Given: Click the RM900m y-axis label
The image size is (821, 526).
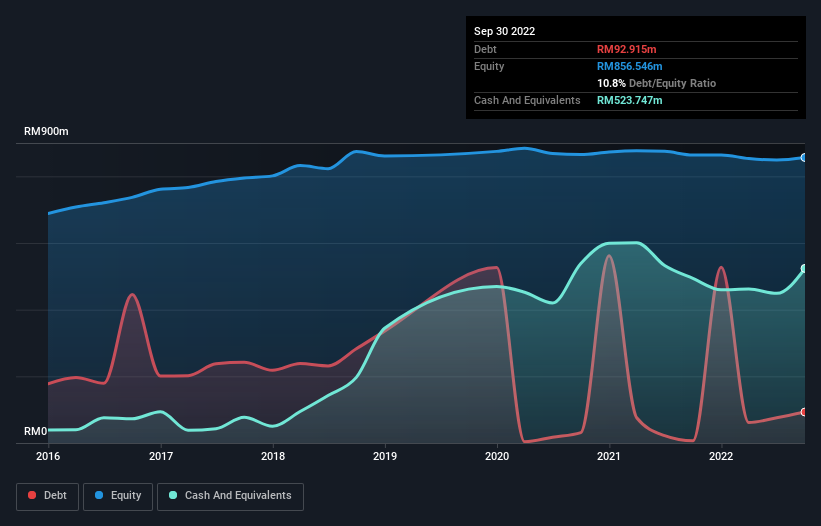Looking at the screenshot, I should point(46,131).
